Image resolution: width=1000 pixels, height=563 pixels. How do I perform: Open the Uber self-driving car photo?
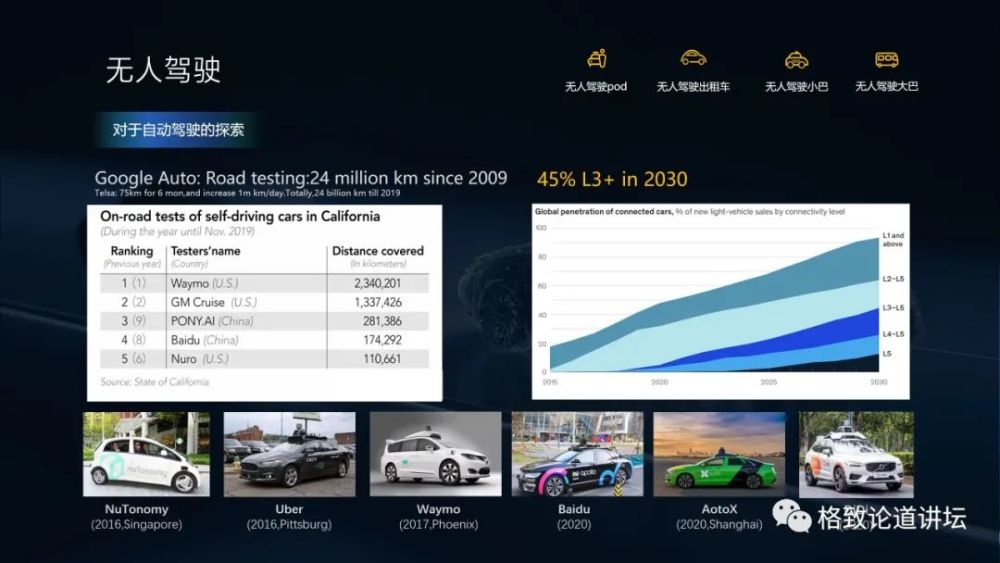coord(290,454)
